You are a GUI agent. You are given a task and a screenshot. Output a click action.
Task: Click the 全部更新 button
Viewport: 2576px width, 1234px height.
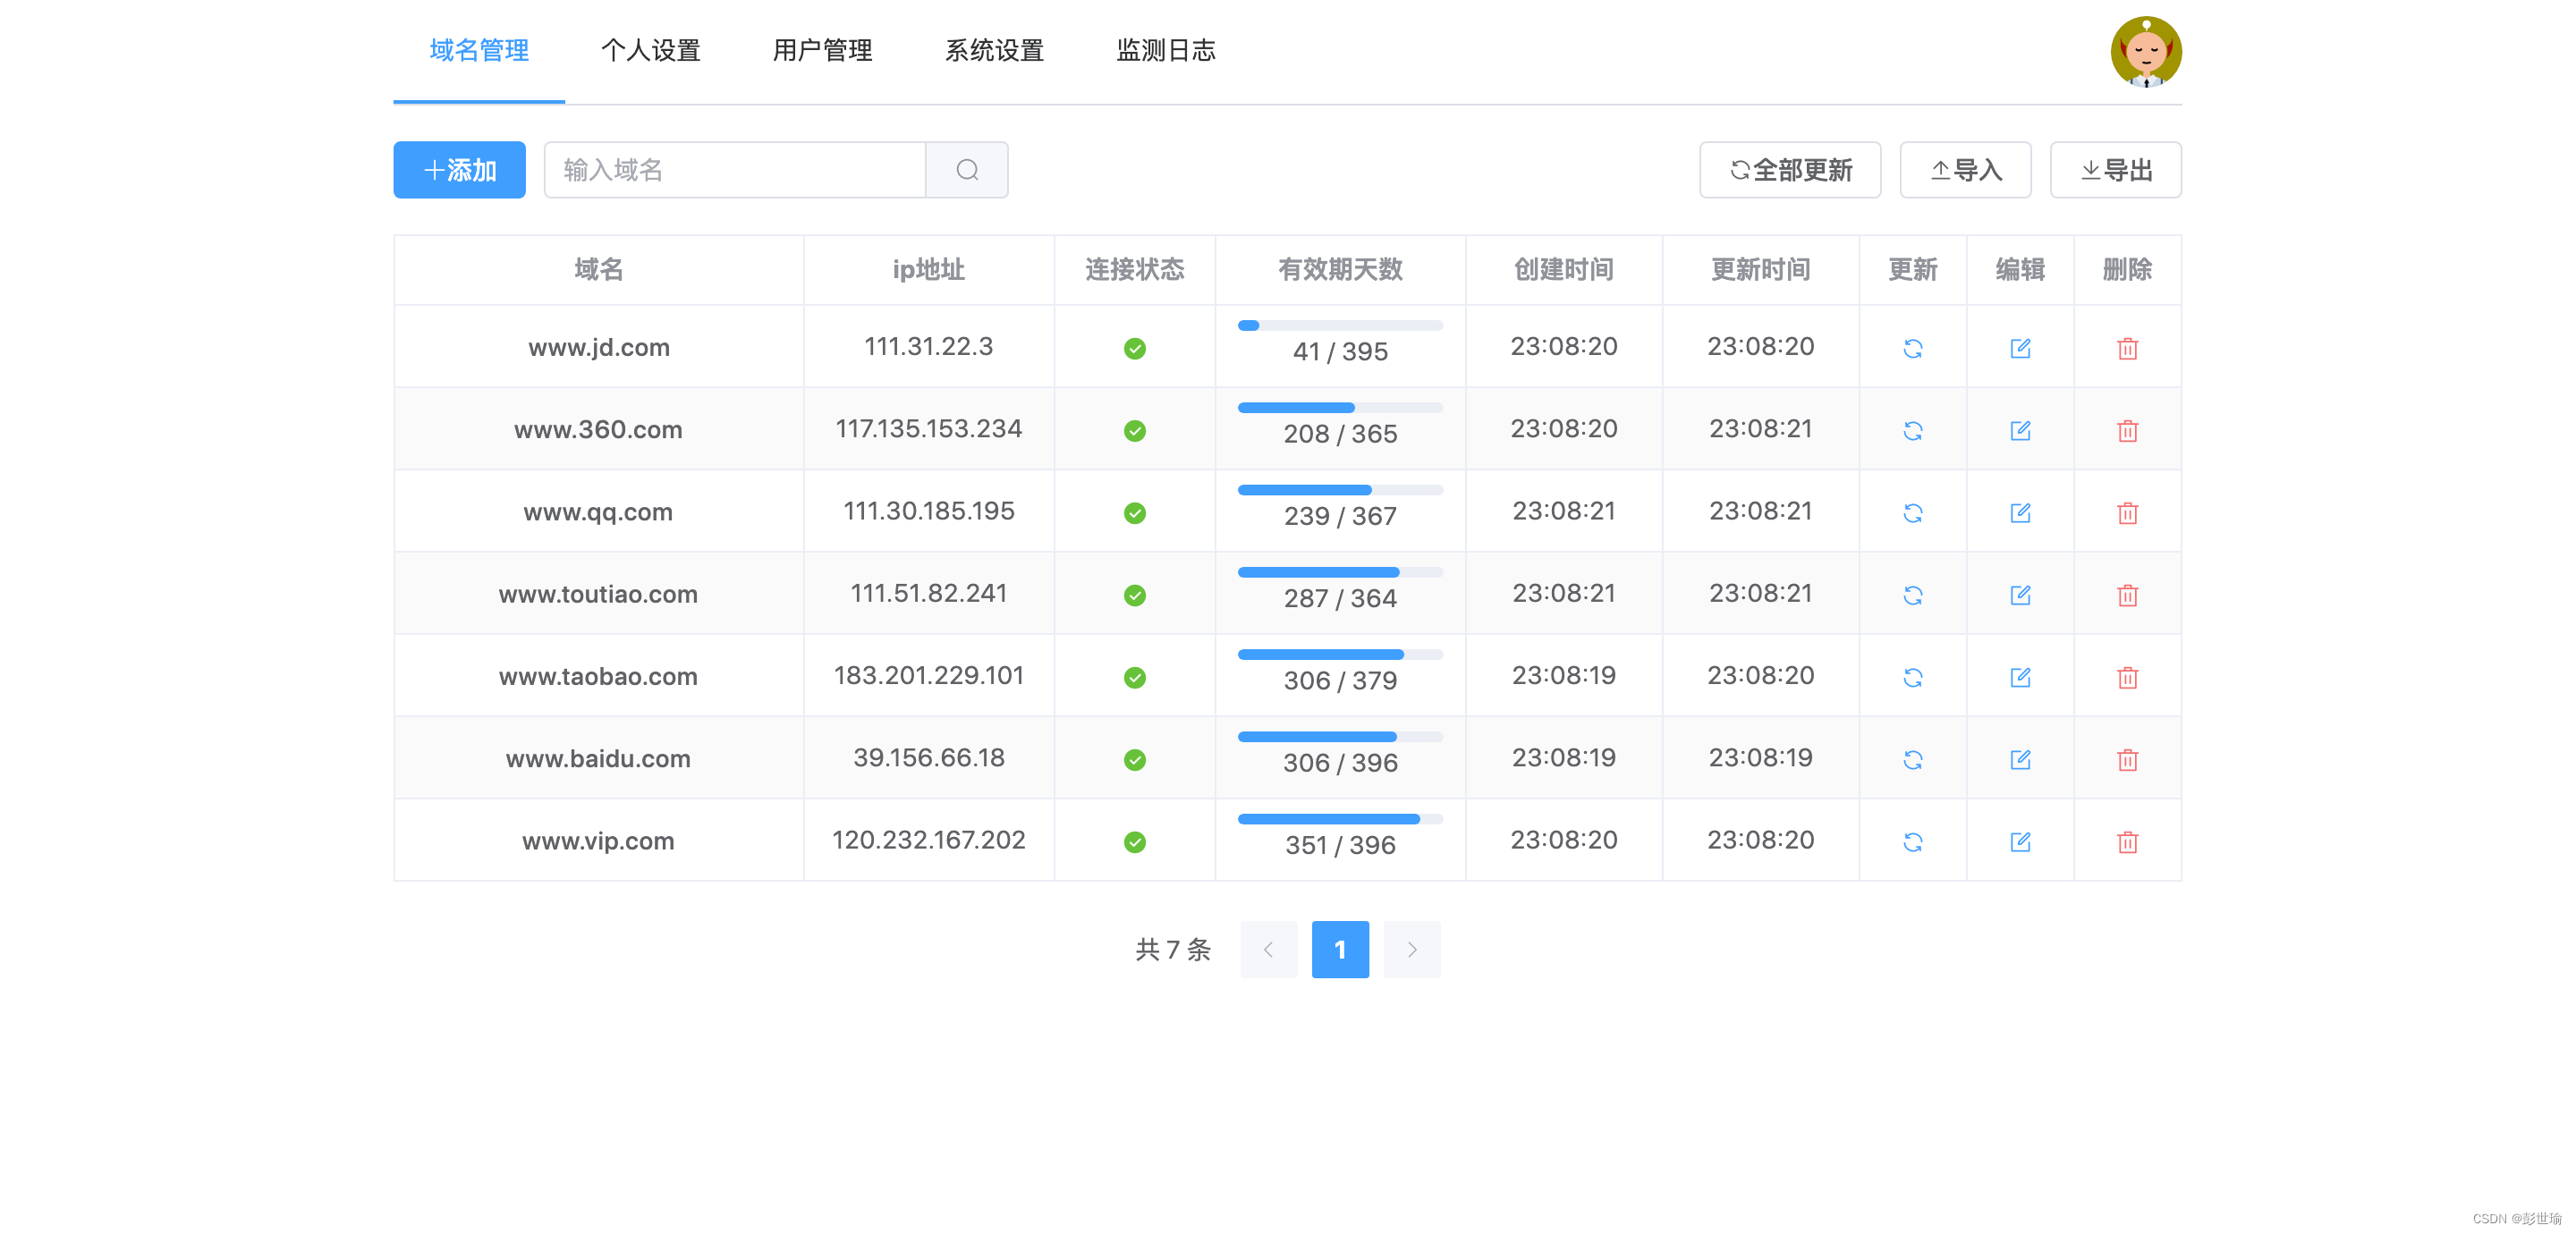pyautogui.click(x=1790, y=170)
